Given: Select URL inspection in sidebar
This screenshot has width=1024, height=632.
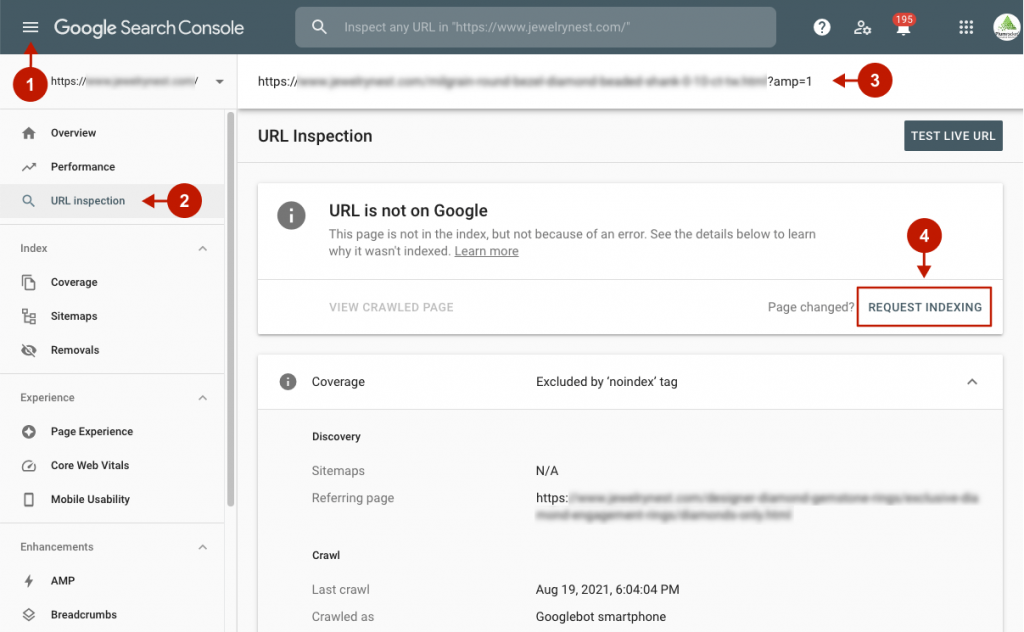Looking at the screenshot, I should [x=88, y=201].
